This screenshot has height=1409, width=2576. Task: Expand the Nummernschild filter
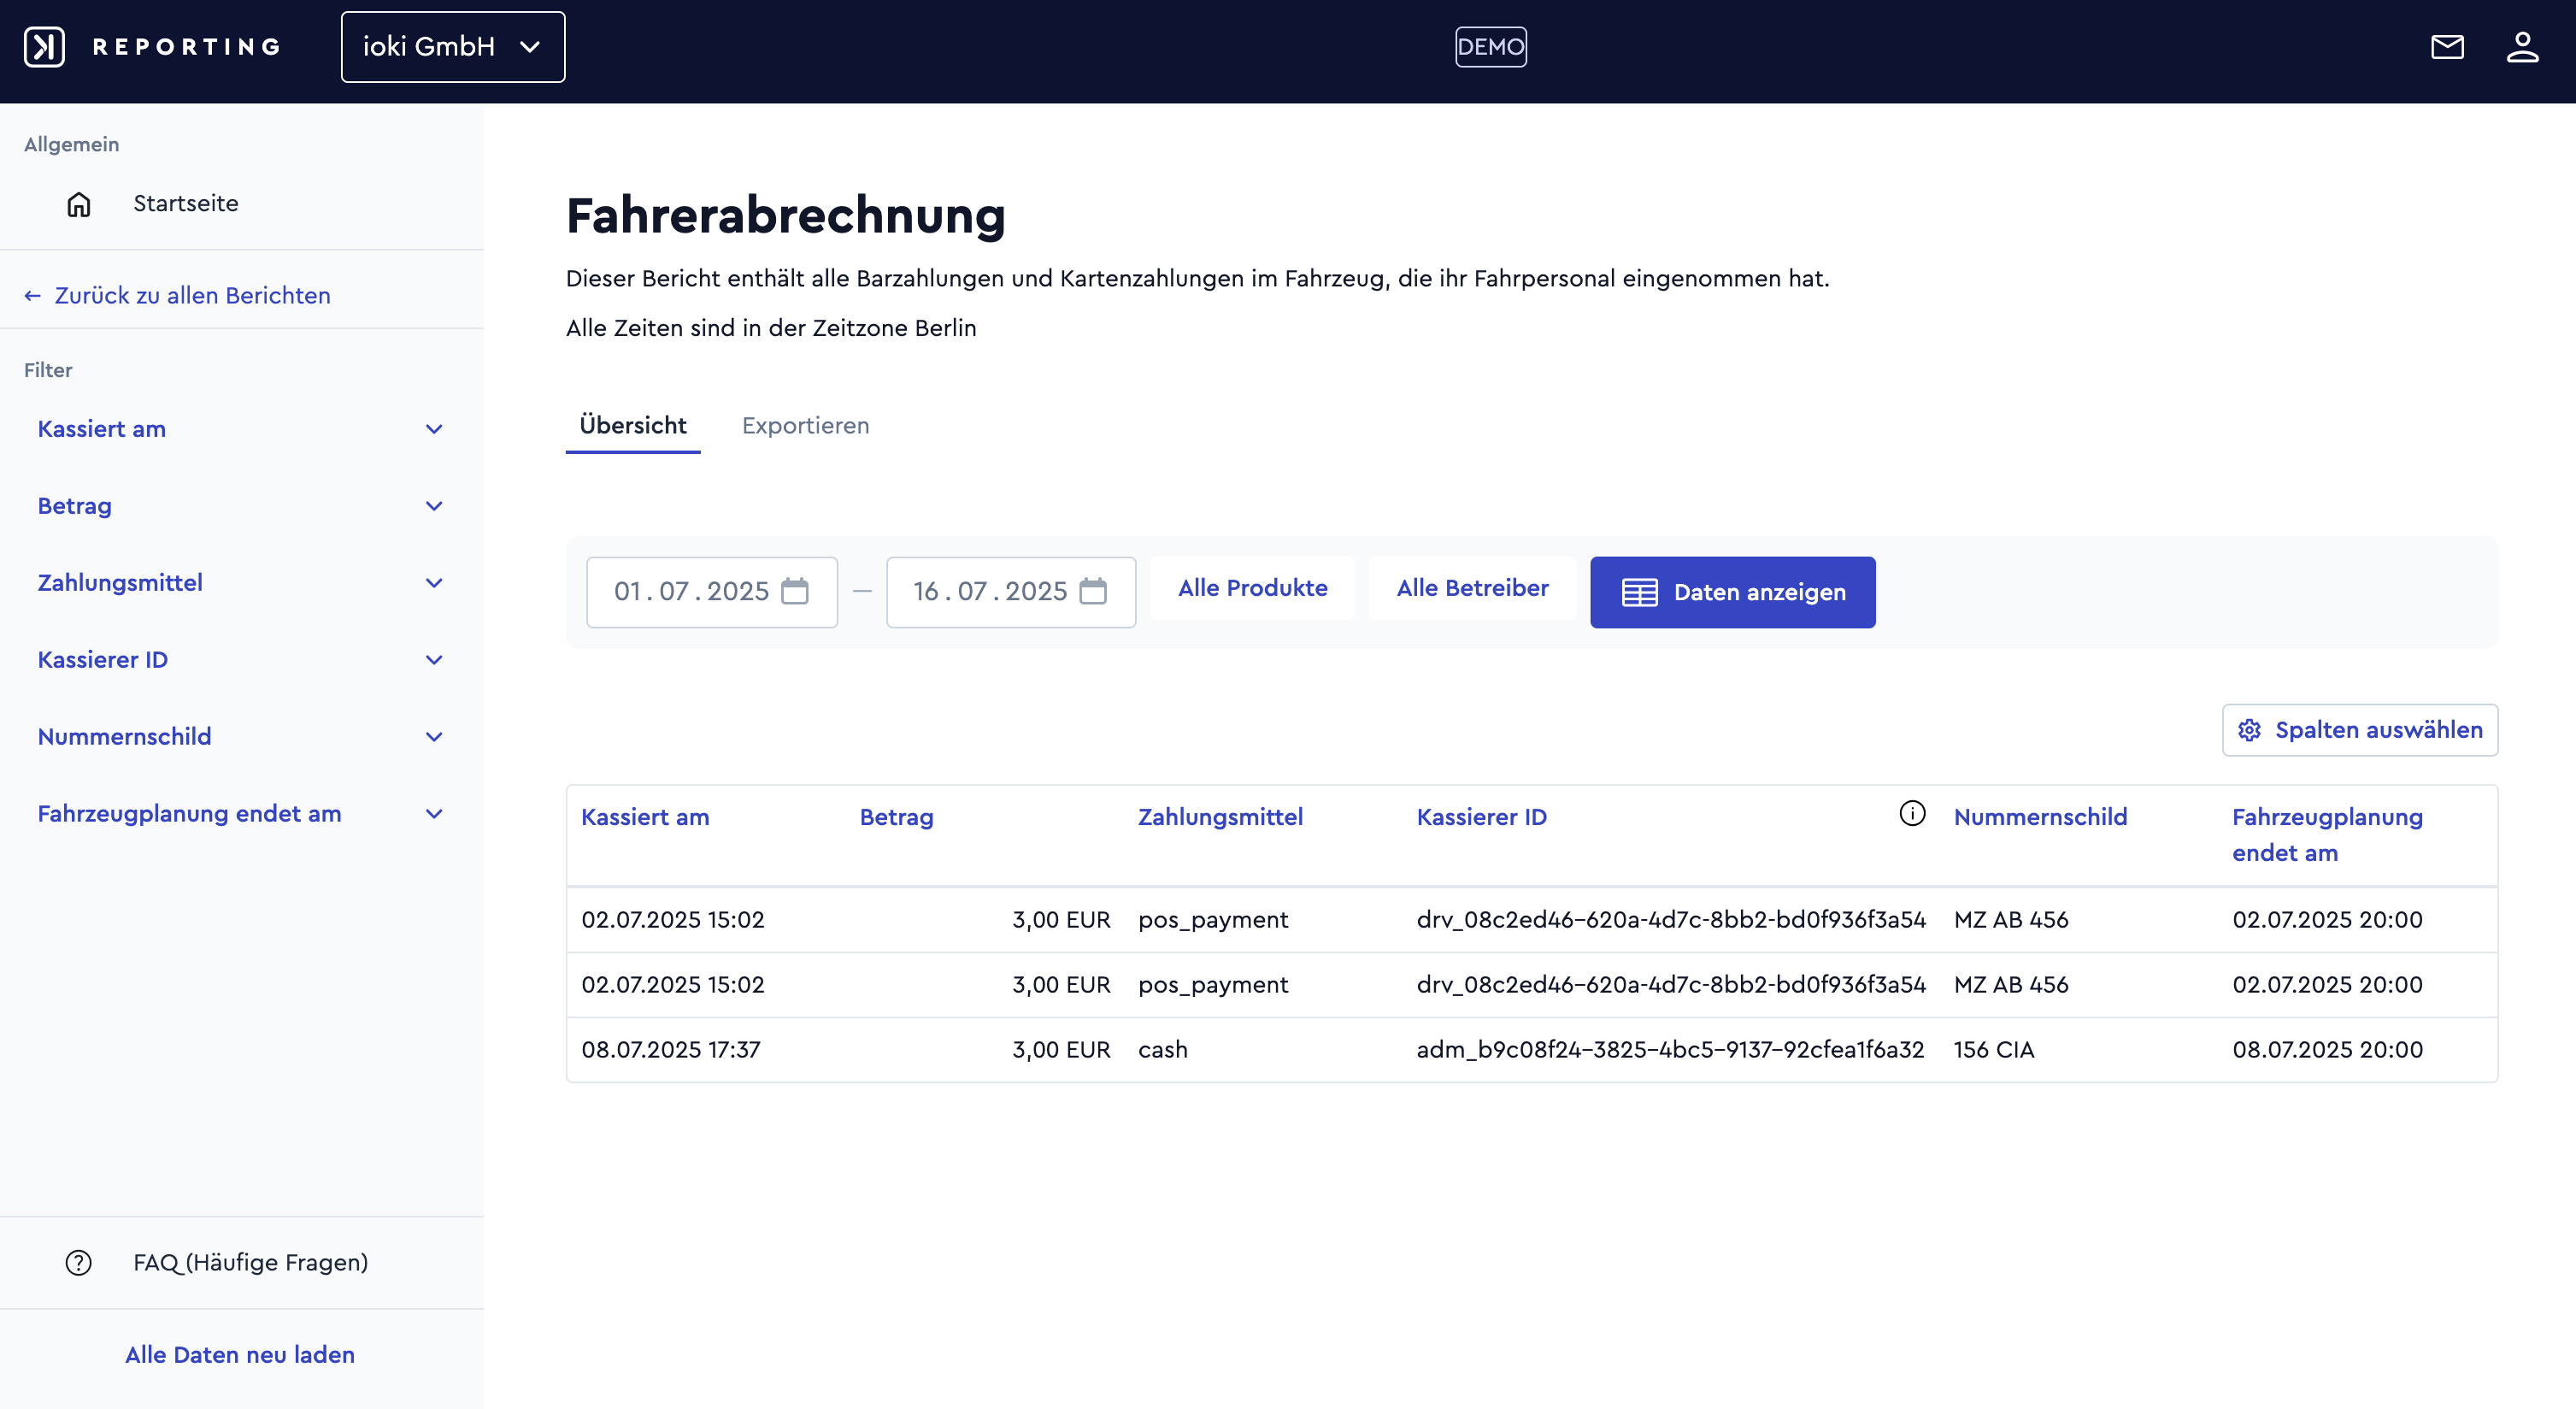click(241, 737)
